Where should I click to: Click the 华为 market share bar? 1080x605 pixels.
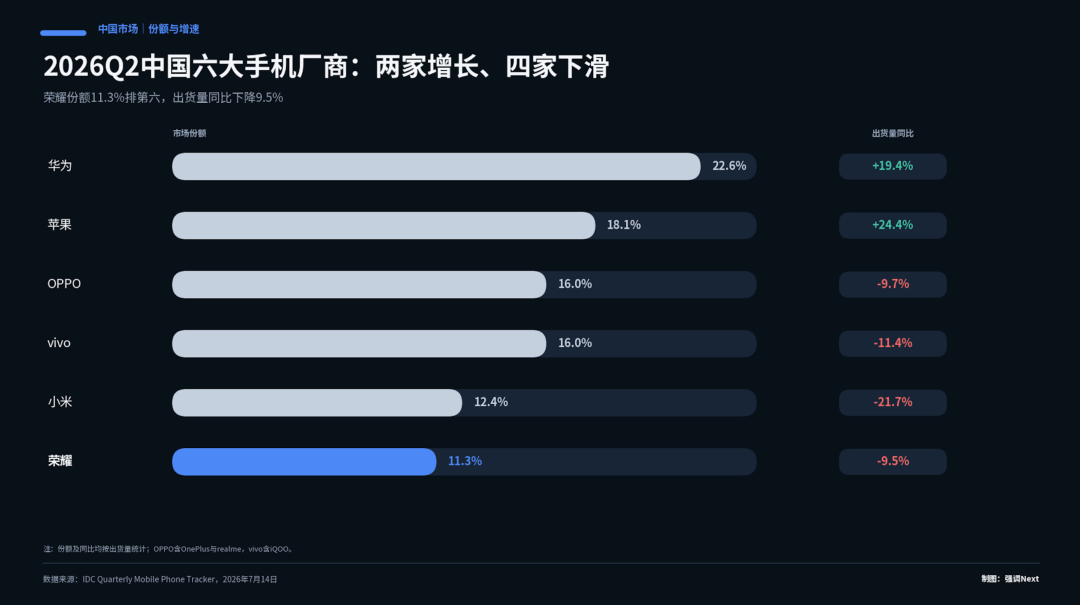436,166
